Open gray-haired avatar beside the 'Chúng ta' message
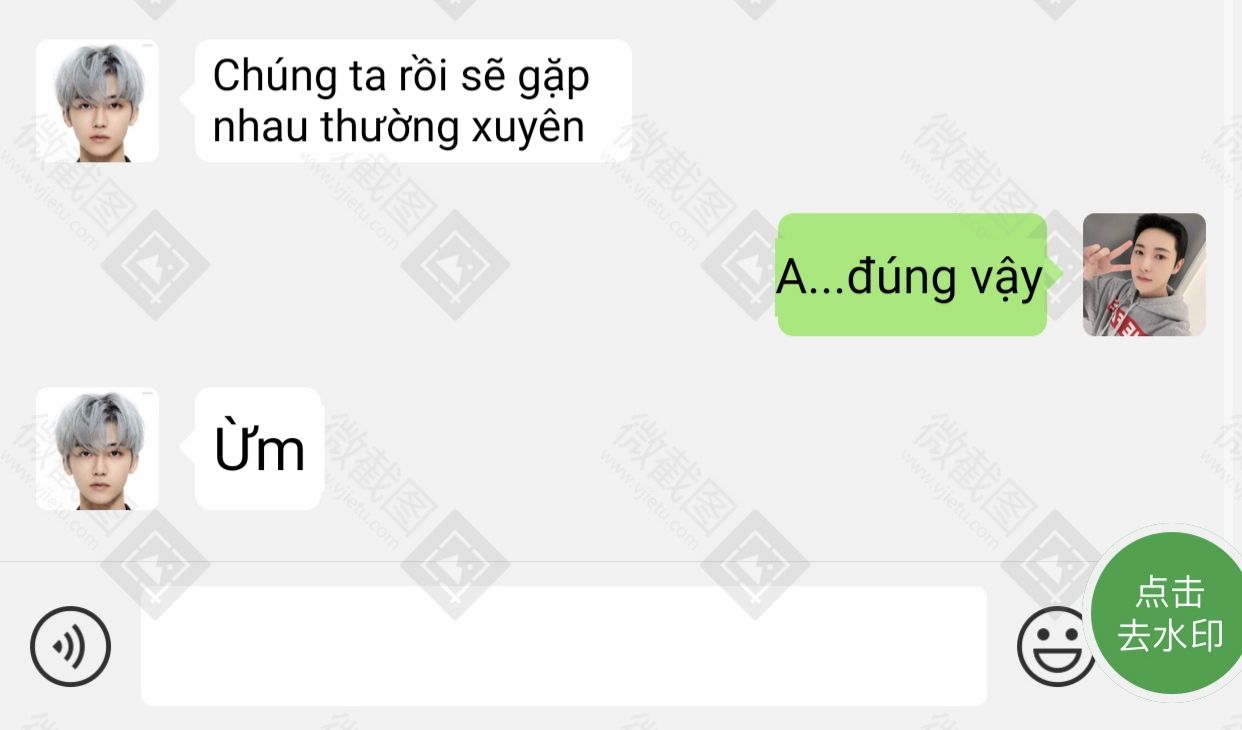This screenshot has height=730, width=1242. click(97, 101)
